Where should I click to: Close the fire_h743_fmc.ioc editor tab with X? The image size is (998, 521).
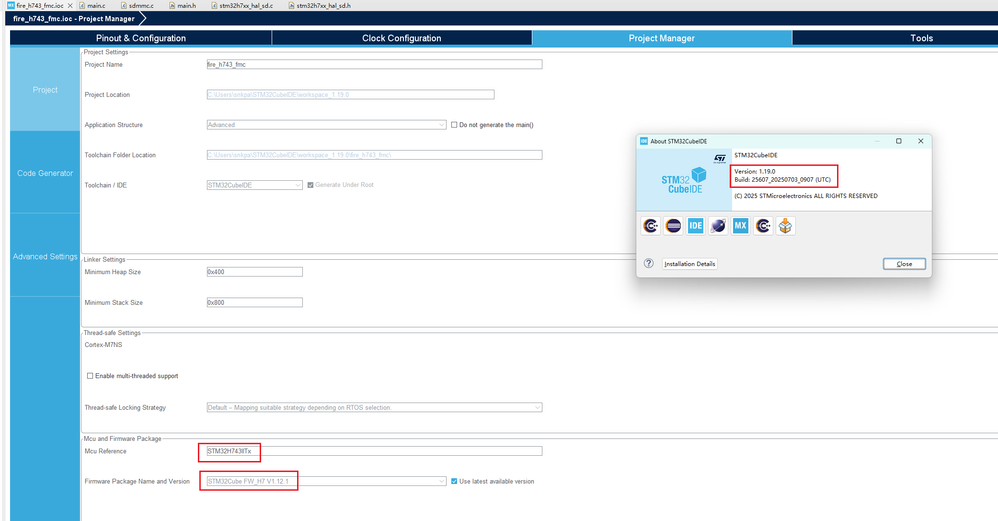[x=70, y=5]
